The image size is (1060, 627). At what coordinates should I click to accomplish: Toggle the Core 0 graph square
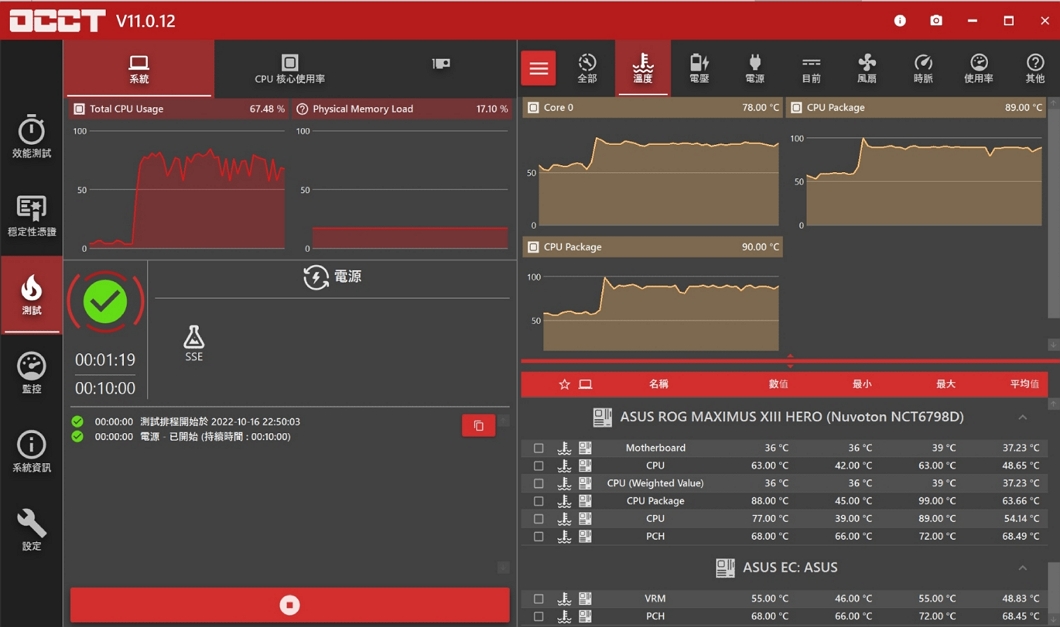(x=533, y=108)
